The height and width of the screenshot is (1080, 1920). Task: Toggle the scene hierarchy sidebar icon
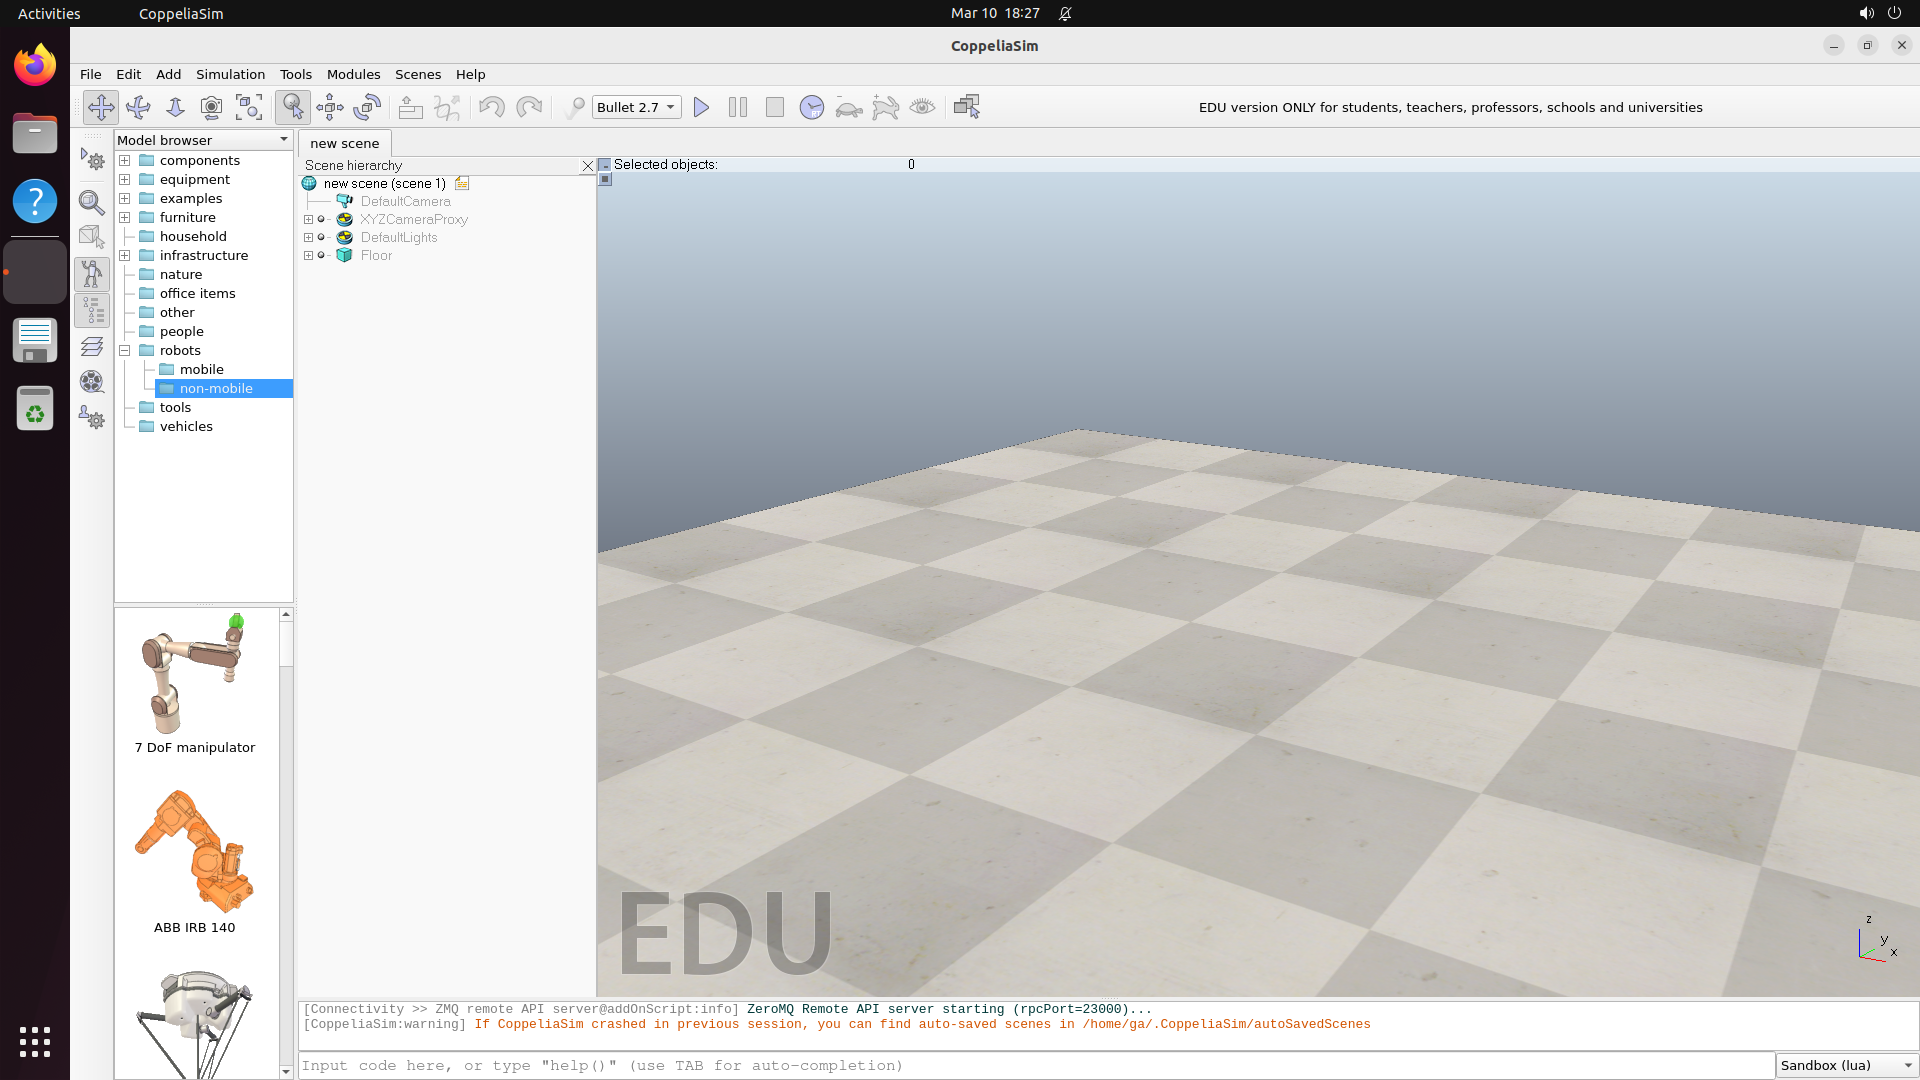[x=92, y=310]
